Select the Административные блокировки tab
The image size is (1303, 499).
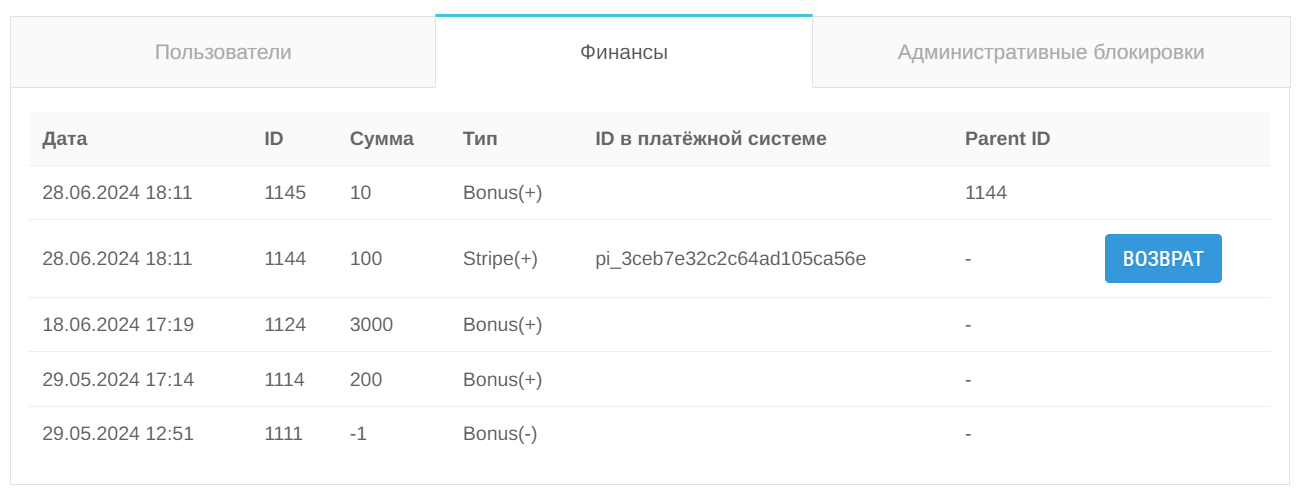pos(1051,52)
